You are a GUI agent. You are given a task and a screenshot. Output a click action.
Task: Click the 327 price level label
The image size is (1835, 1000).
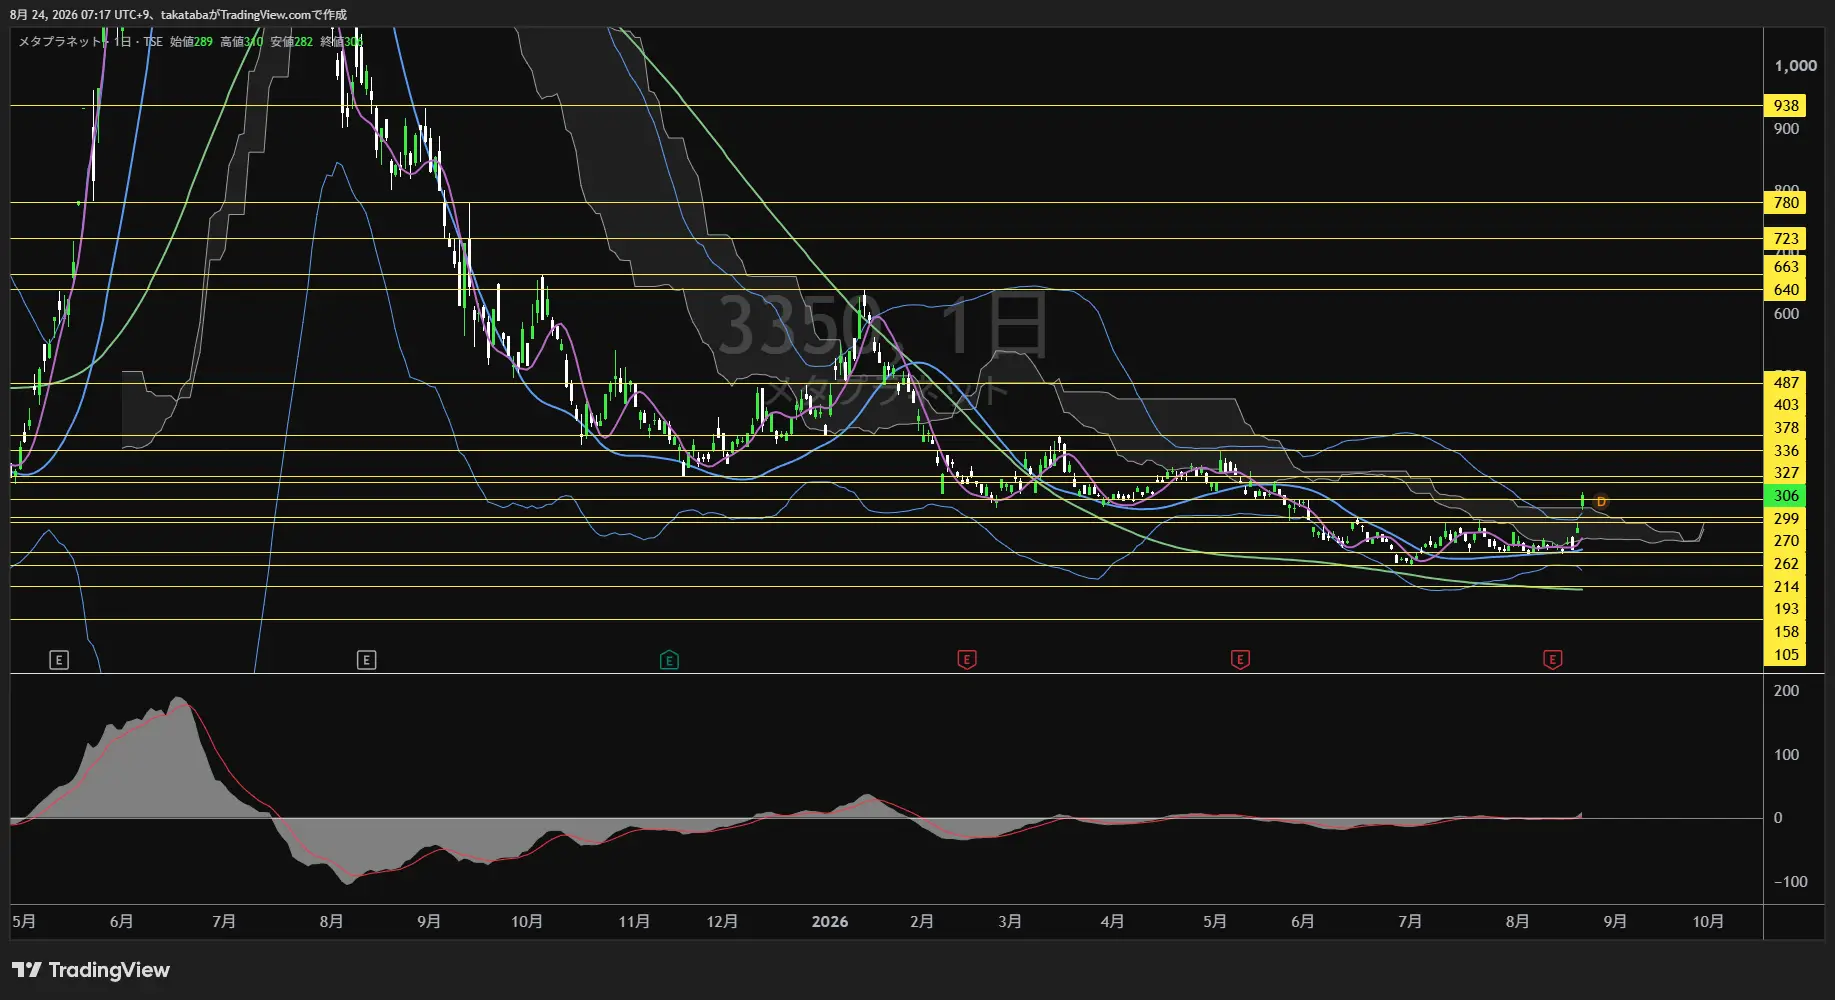pos(1785,473)
